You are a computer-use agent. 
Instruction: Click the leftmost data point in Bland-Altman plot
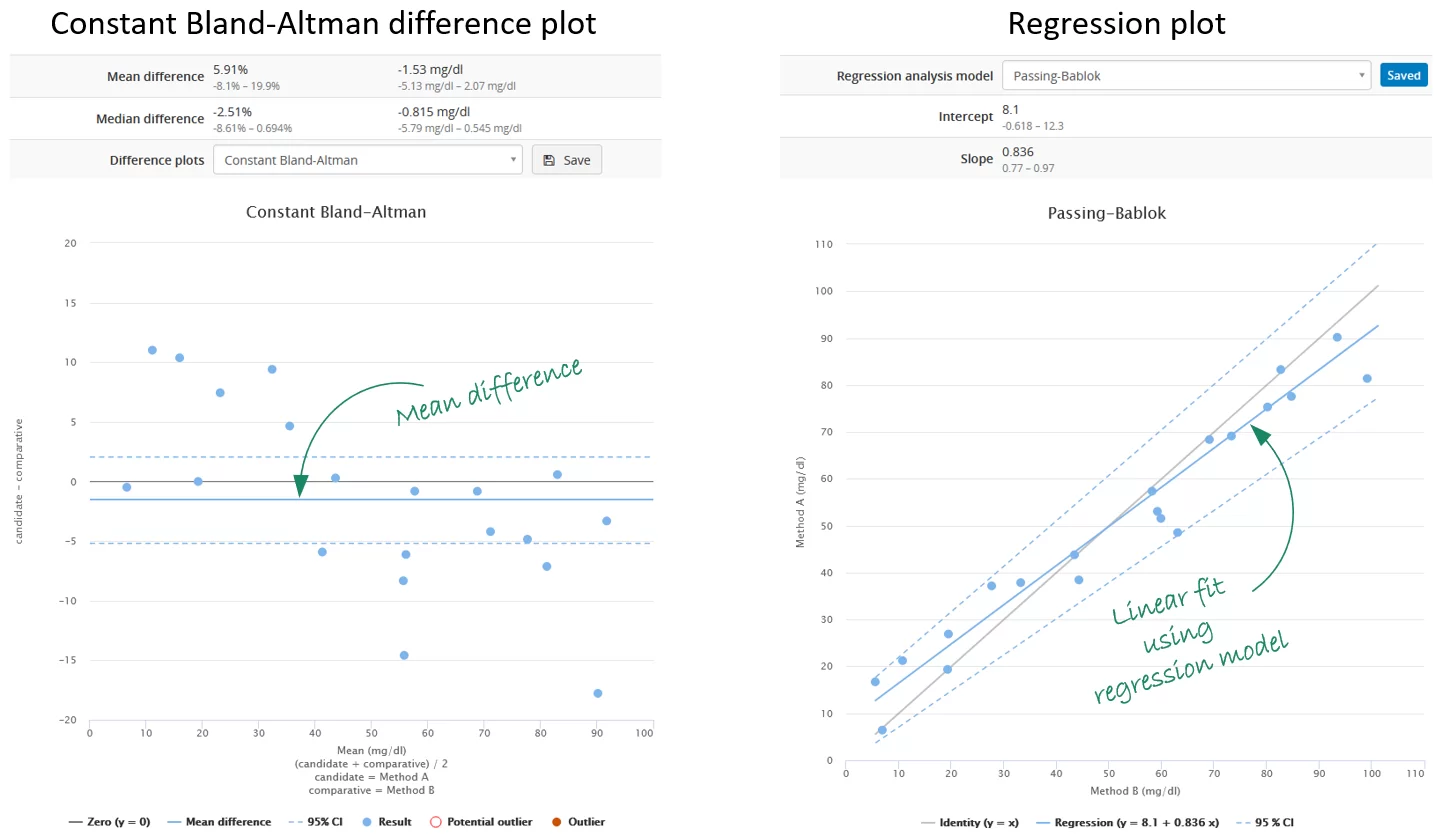pos(127,487)
